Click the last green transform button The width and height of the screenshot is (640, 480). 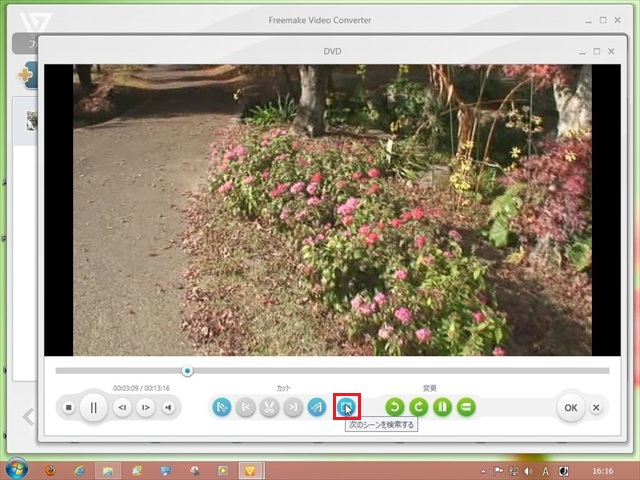click(466, 407)
